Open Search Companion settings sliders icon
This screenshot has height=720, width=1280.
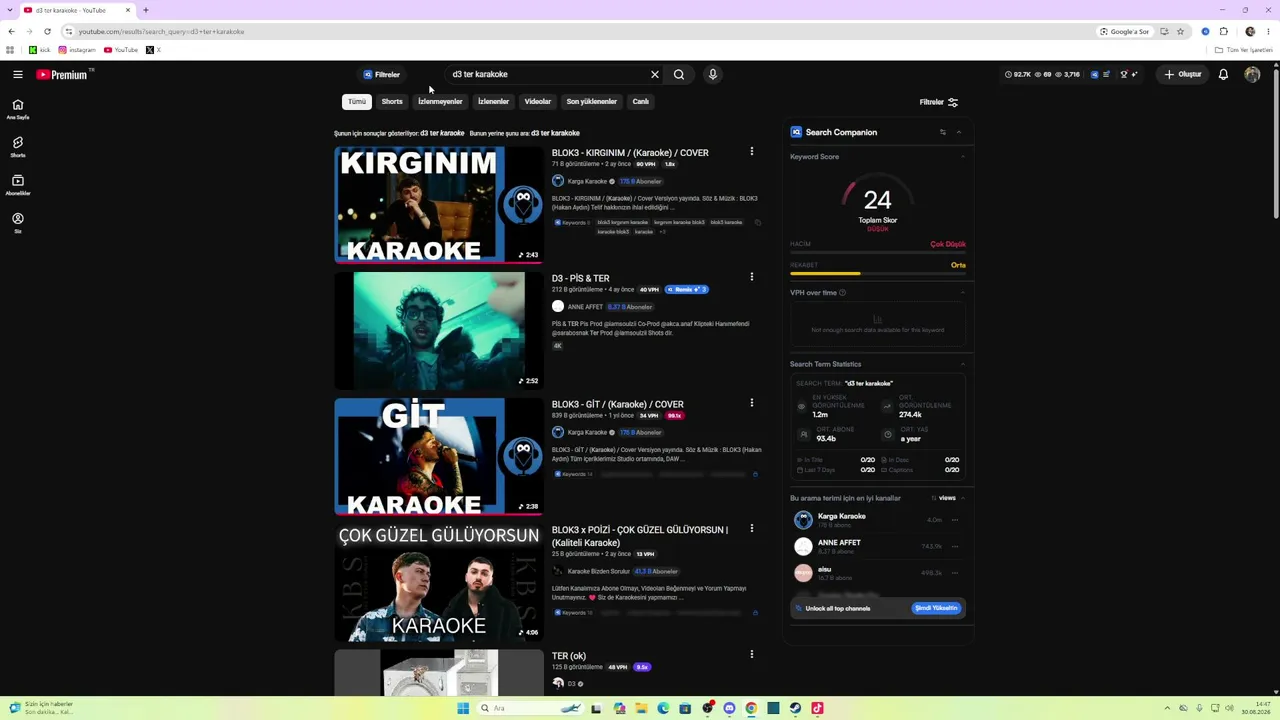click(x=942, y=132)
